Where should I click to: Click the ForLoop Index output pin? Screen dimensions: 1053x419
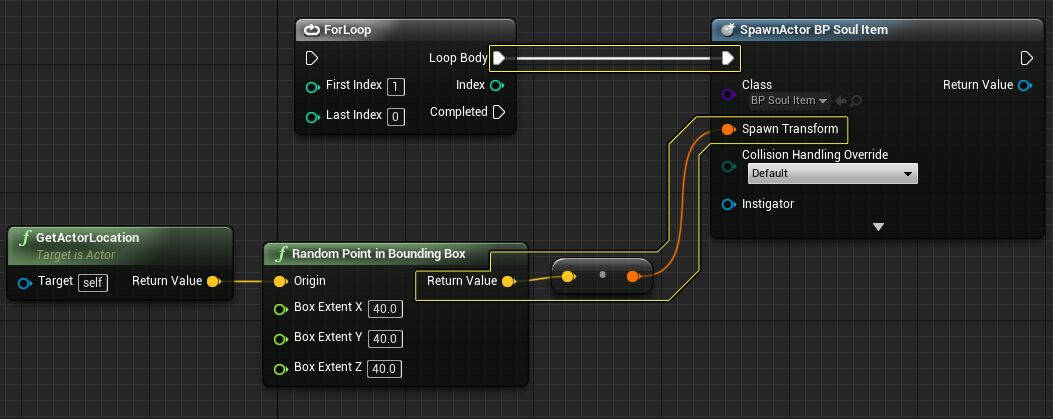pos(497,85)
